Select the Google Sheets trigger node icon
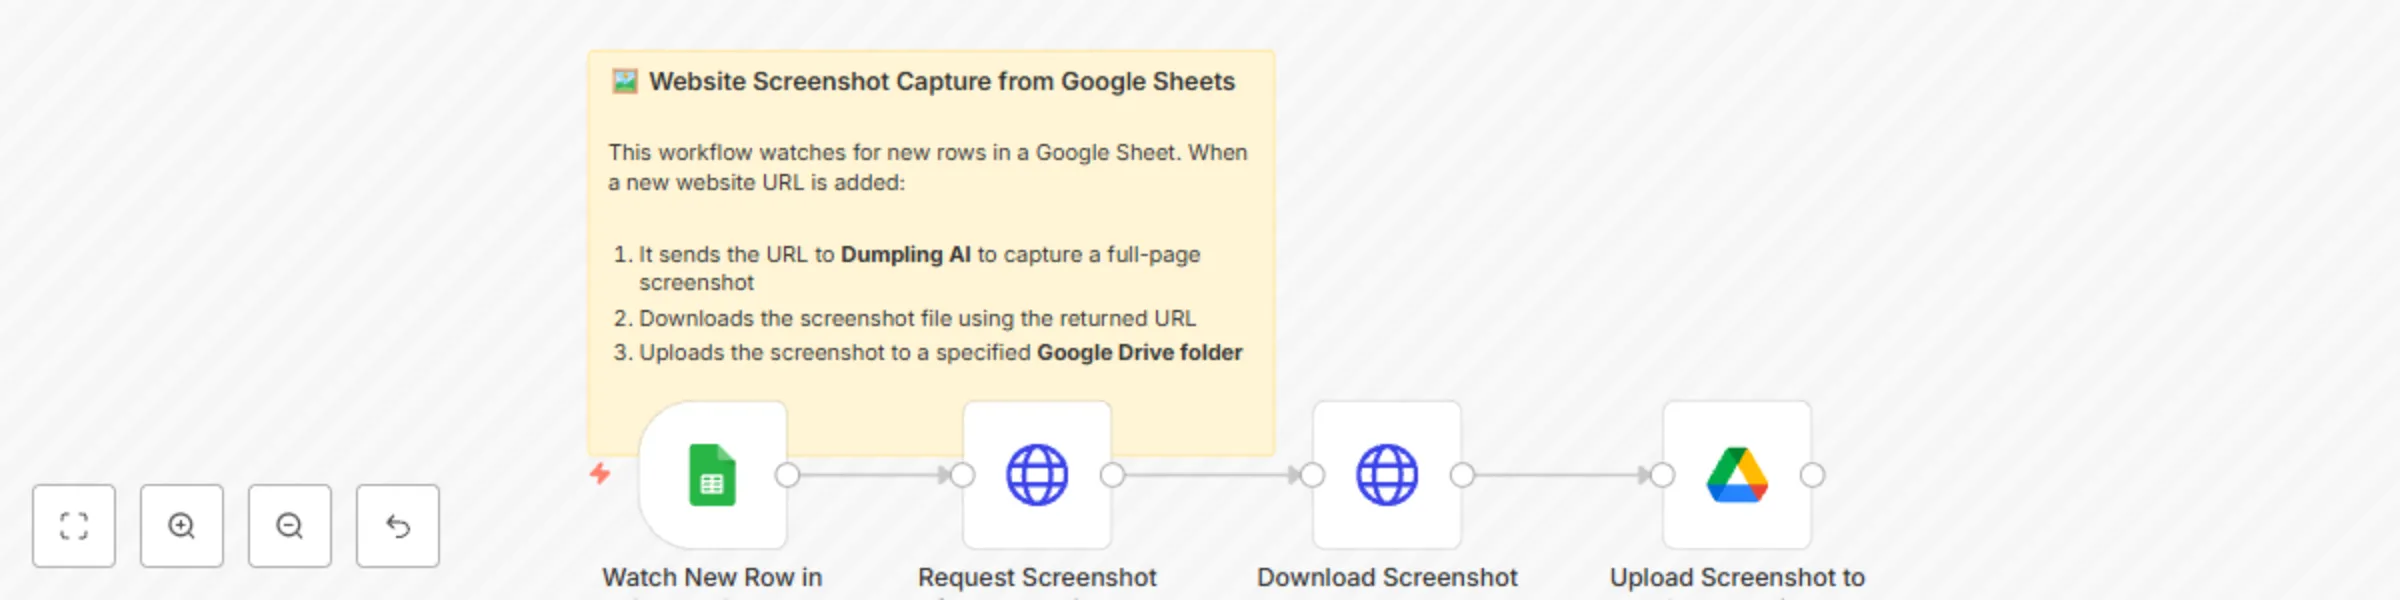The image size is (2400, 600). tap(713, 477)
